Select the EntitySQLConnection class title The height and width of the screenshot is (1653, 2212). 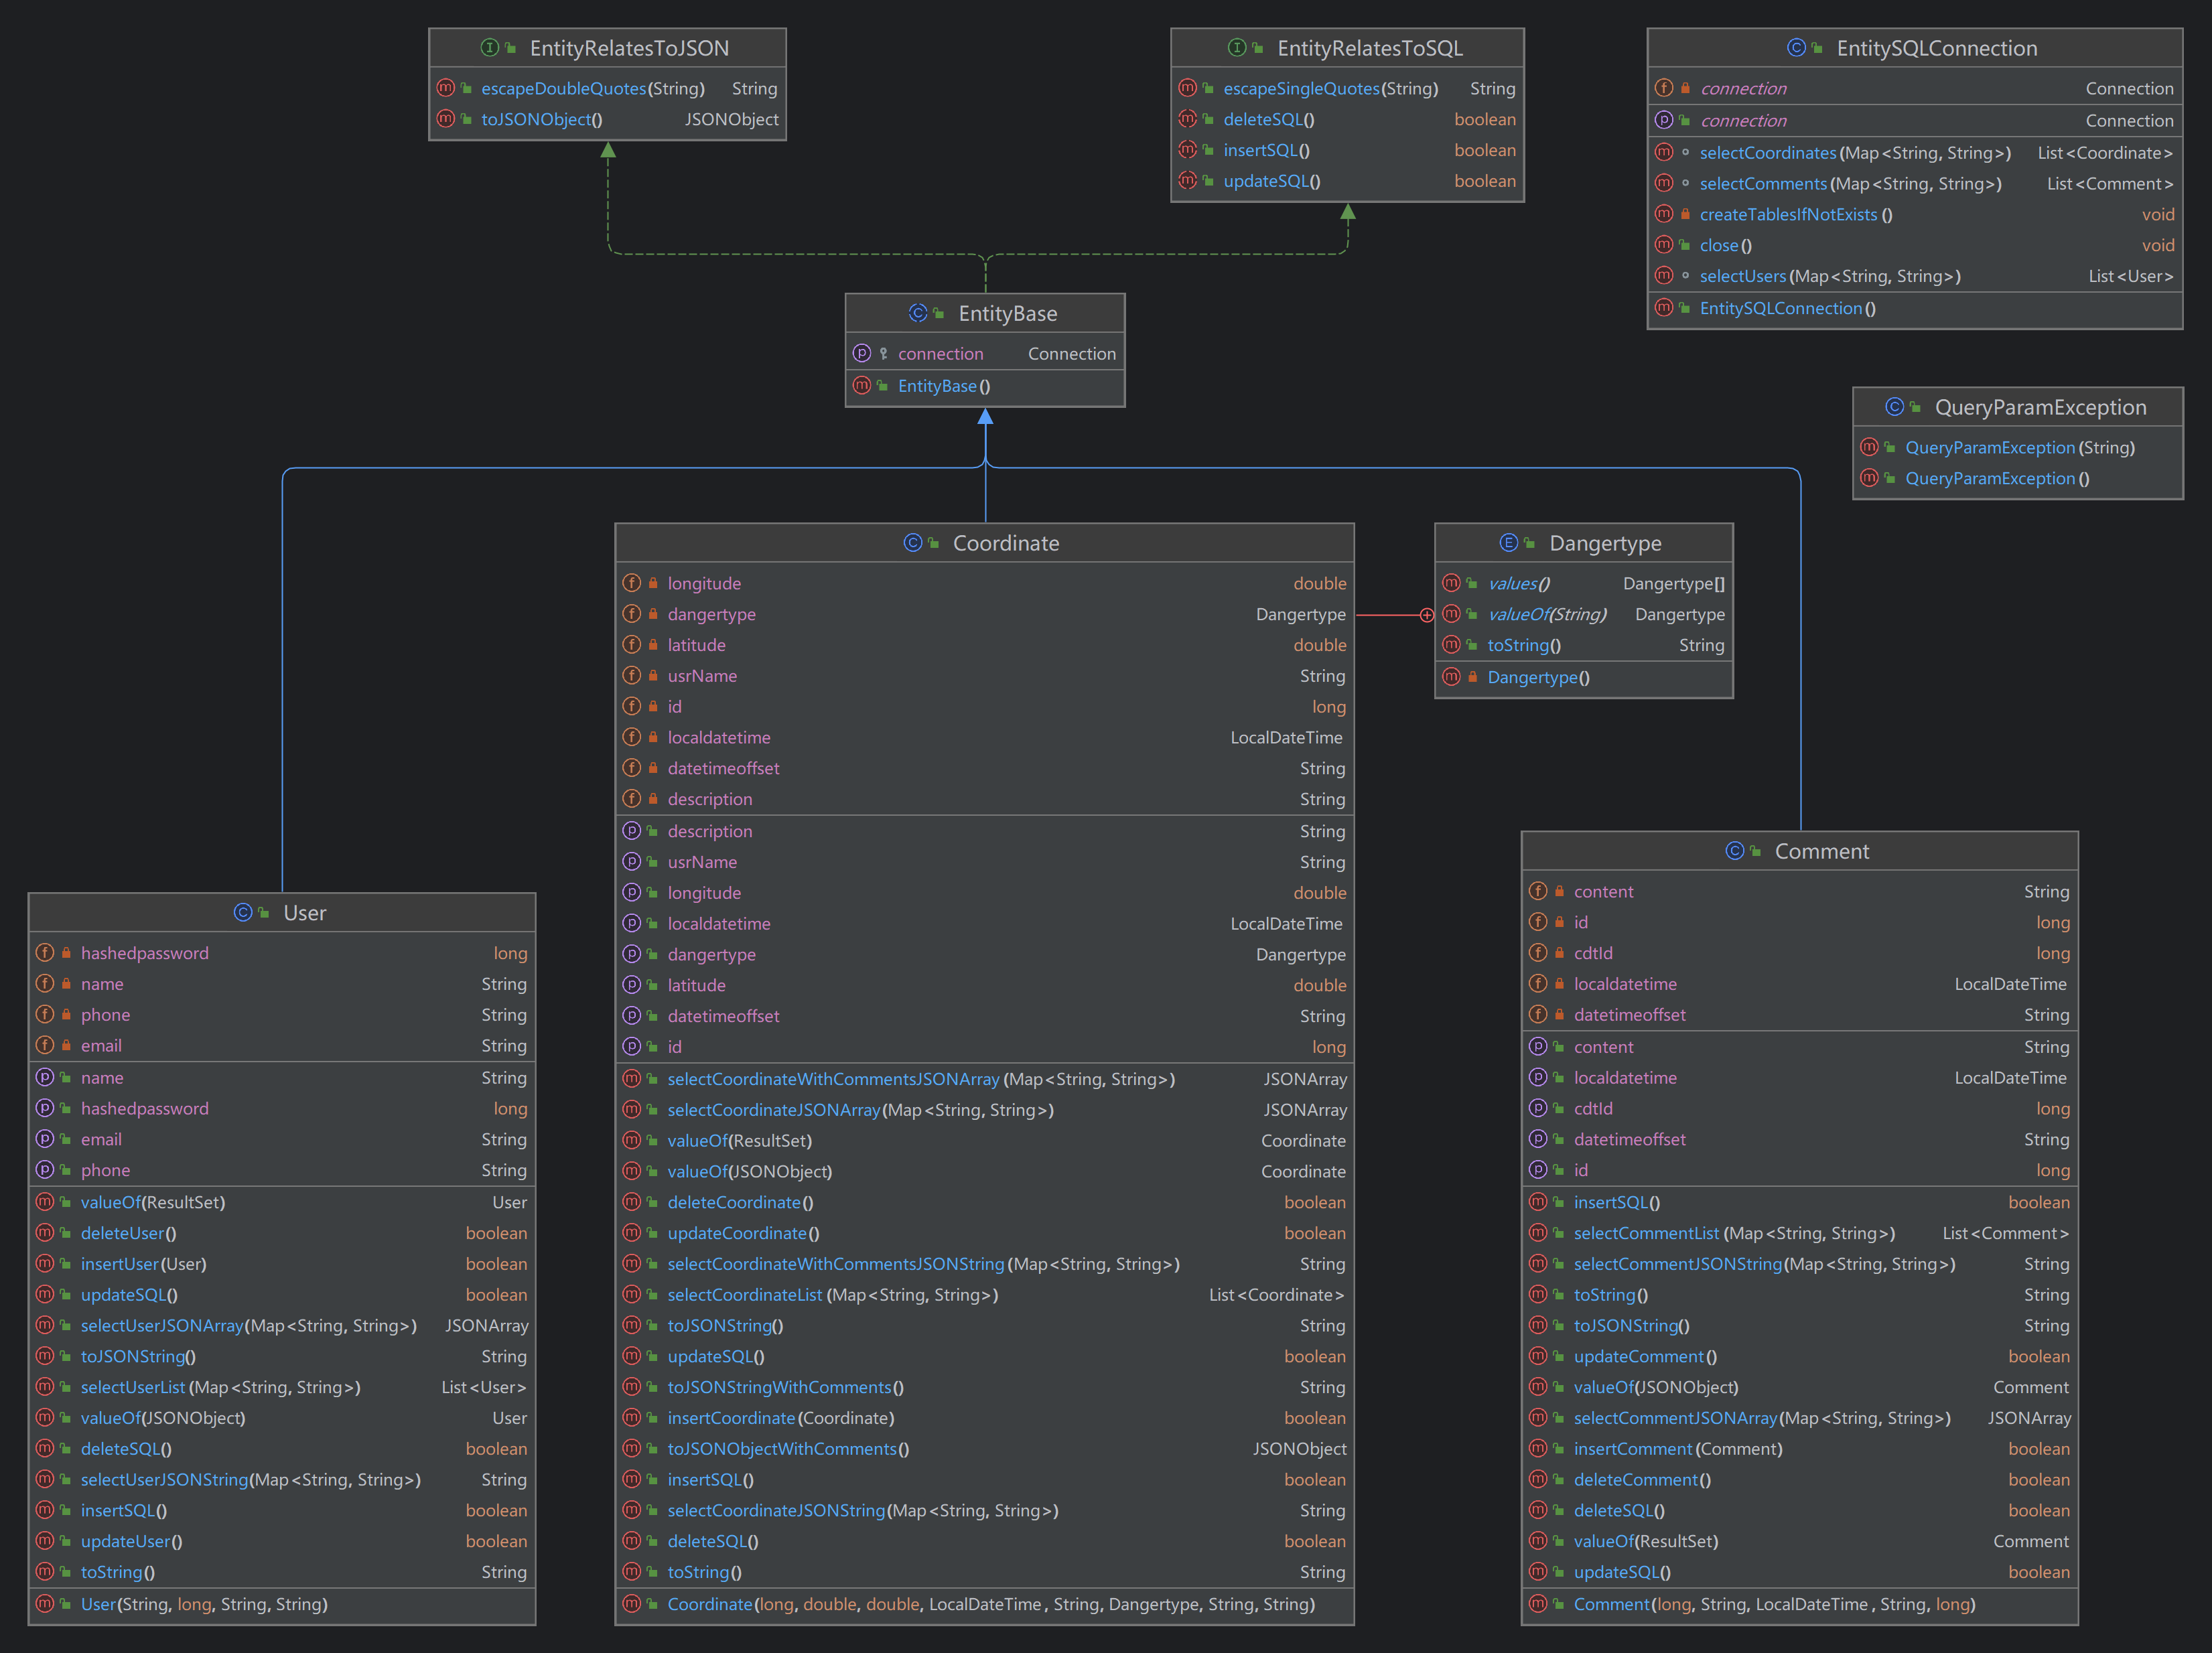tap(1935, 48)
